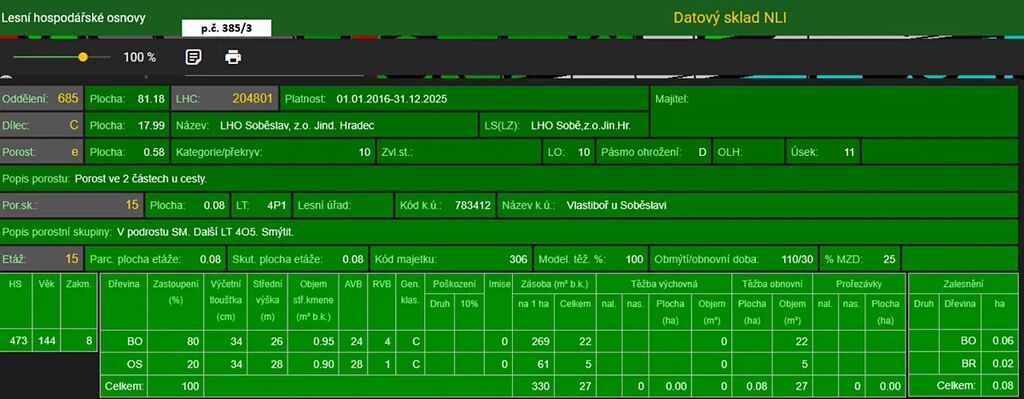Adjust the zoom slider handle
1024x399 pixels.
(83, 57)
